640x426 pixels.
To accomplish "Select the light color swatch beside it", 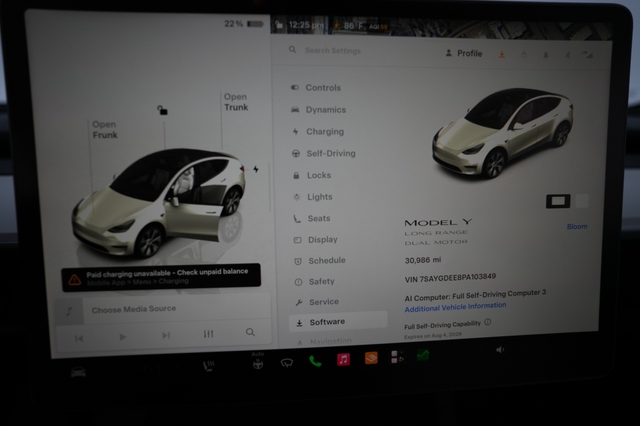I will pyautogui.click(x=582, y=200).
